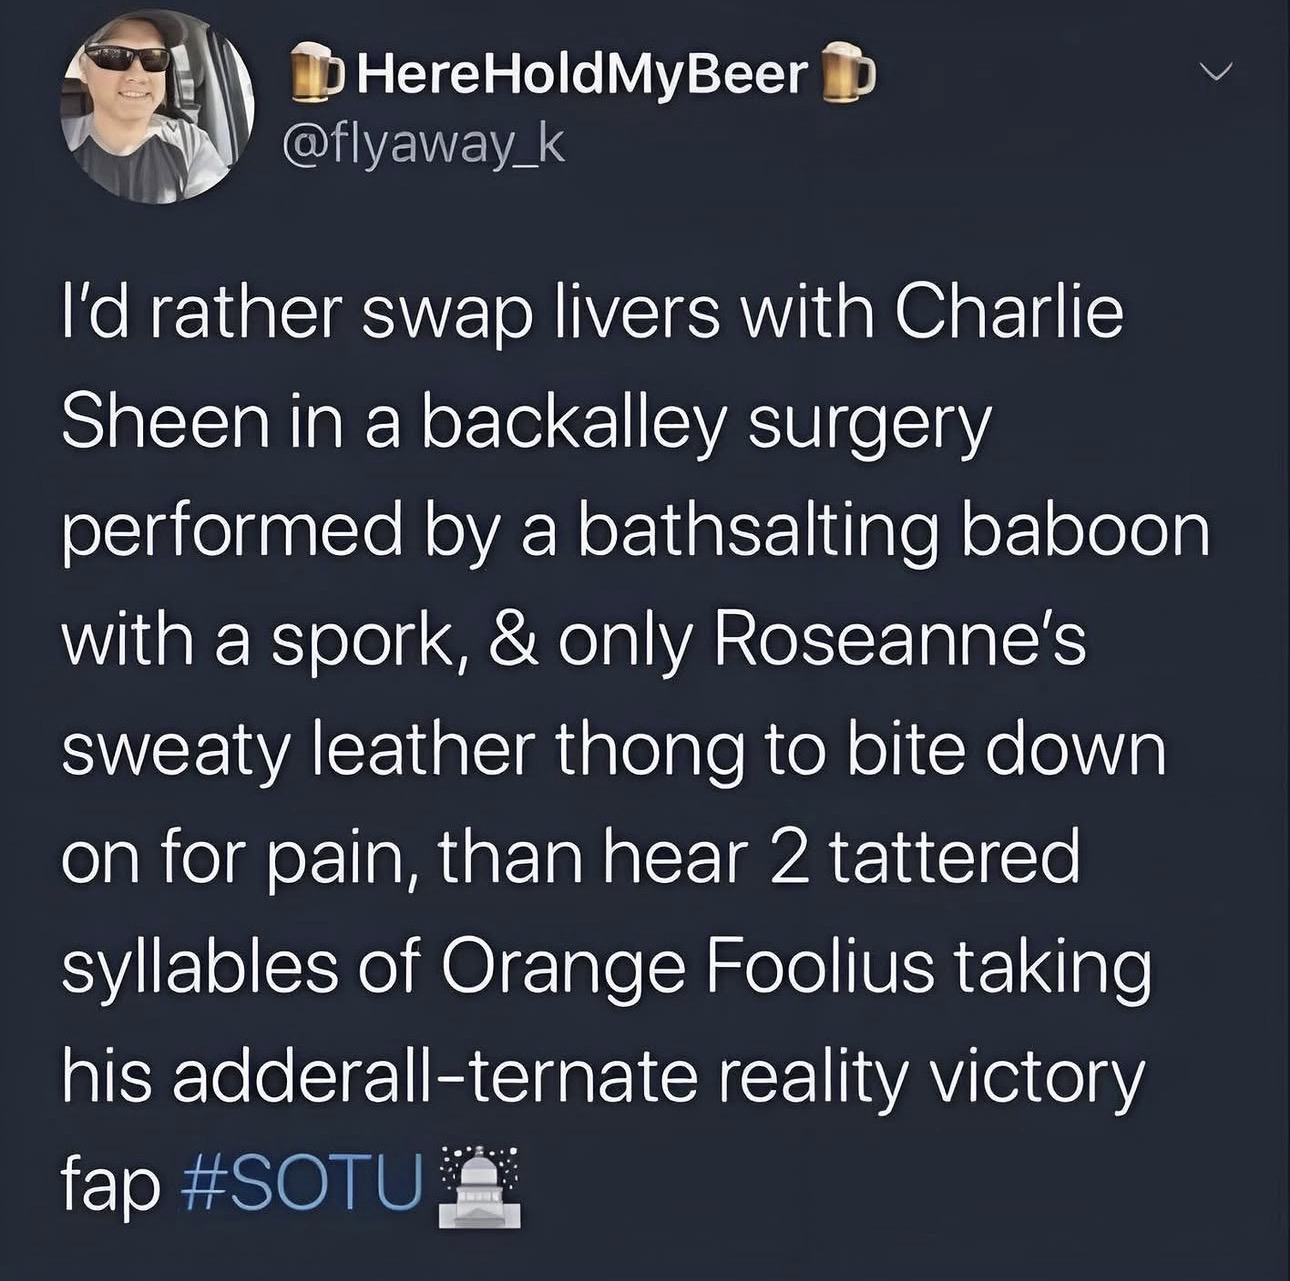The width and height of the screenshot is (1290, 1281).
Task: Click the word "bathsalting" in the tweet
Action: [x=755, y=533]
